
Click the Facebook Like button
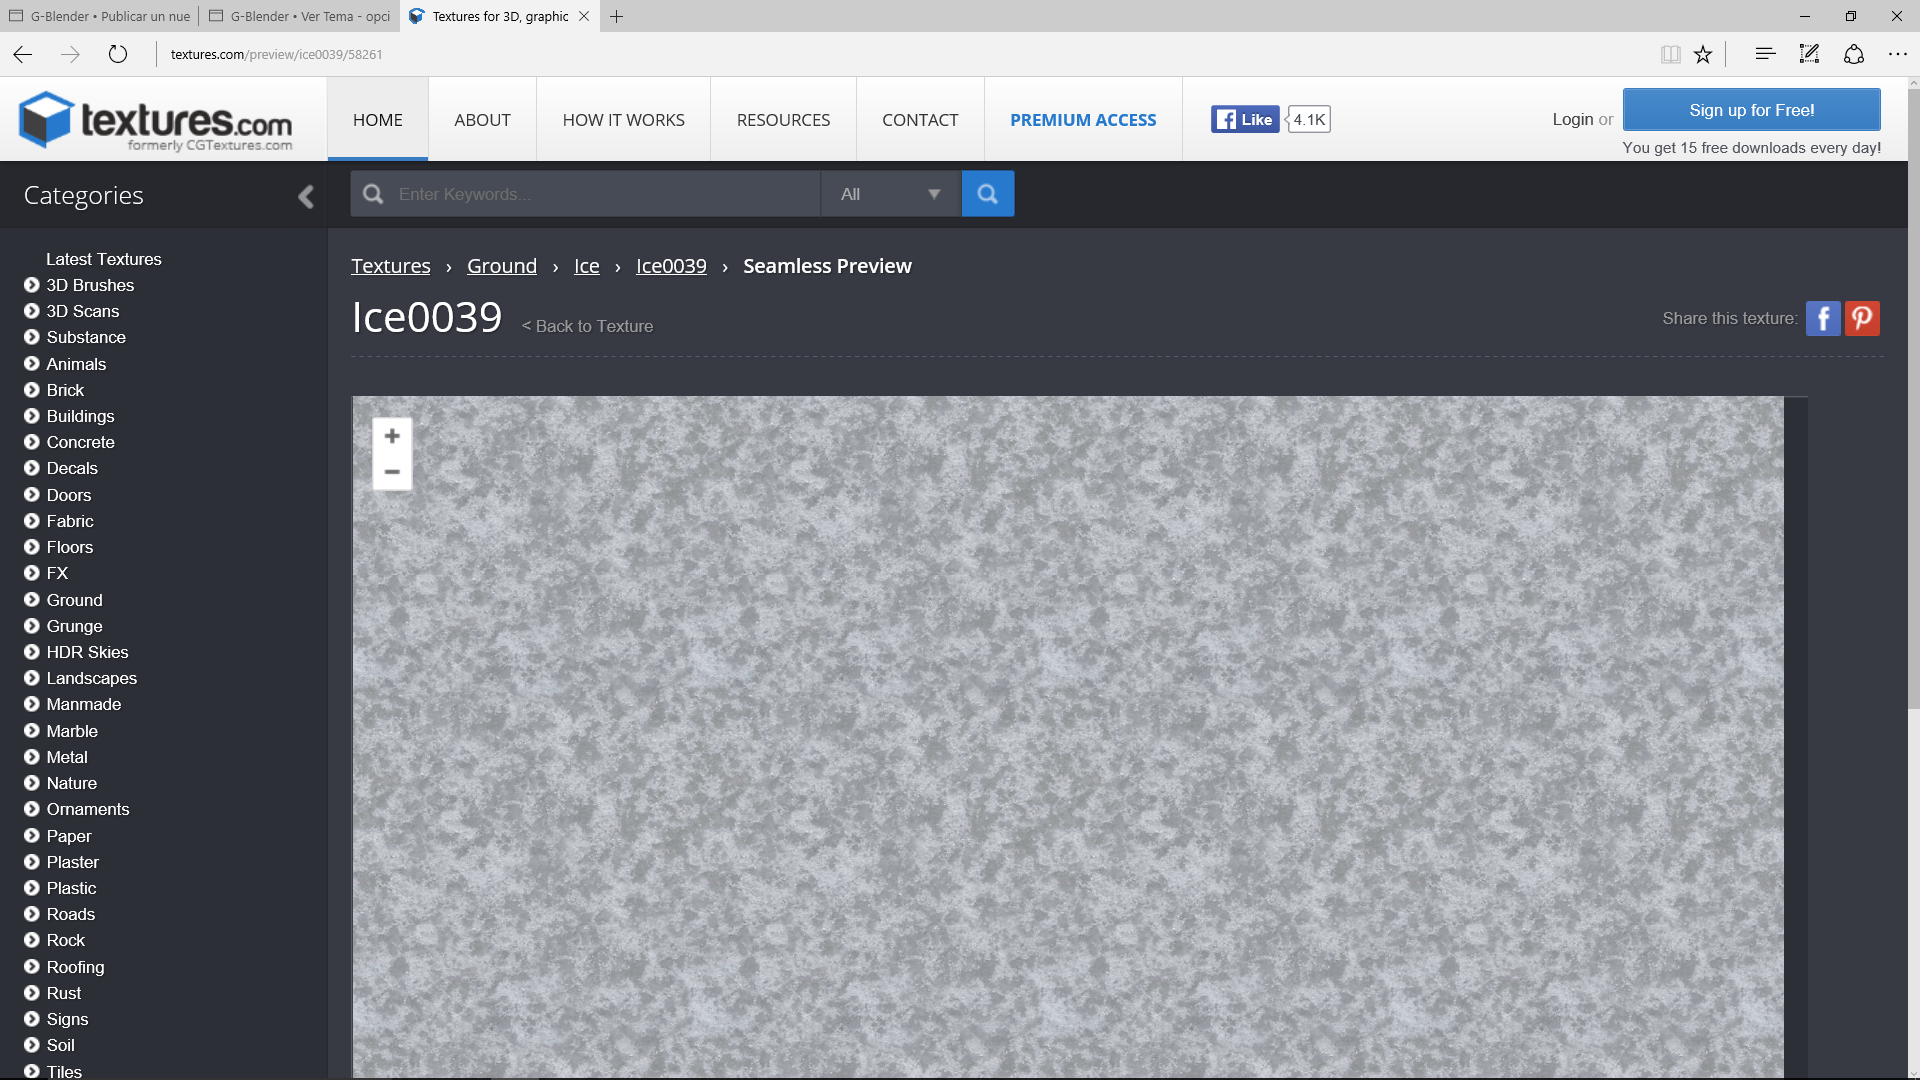1245,120
